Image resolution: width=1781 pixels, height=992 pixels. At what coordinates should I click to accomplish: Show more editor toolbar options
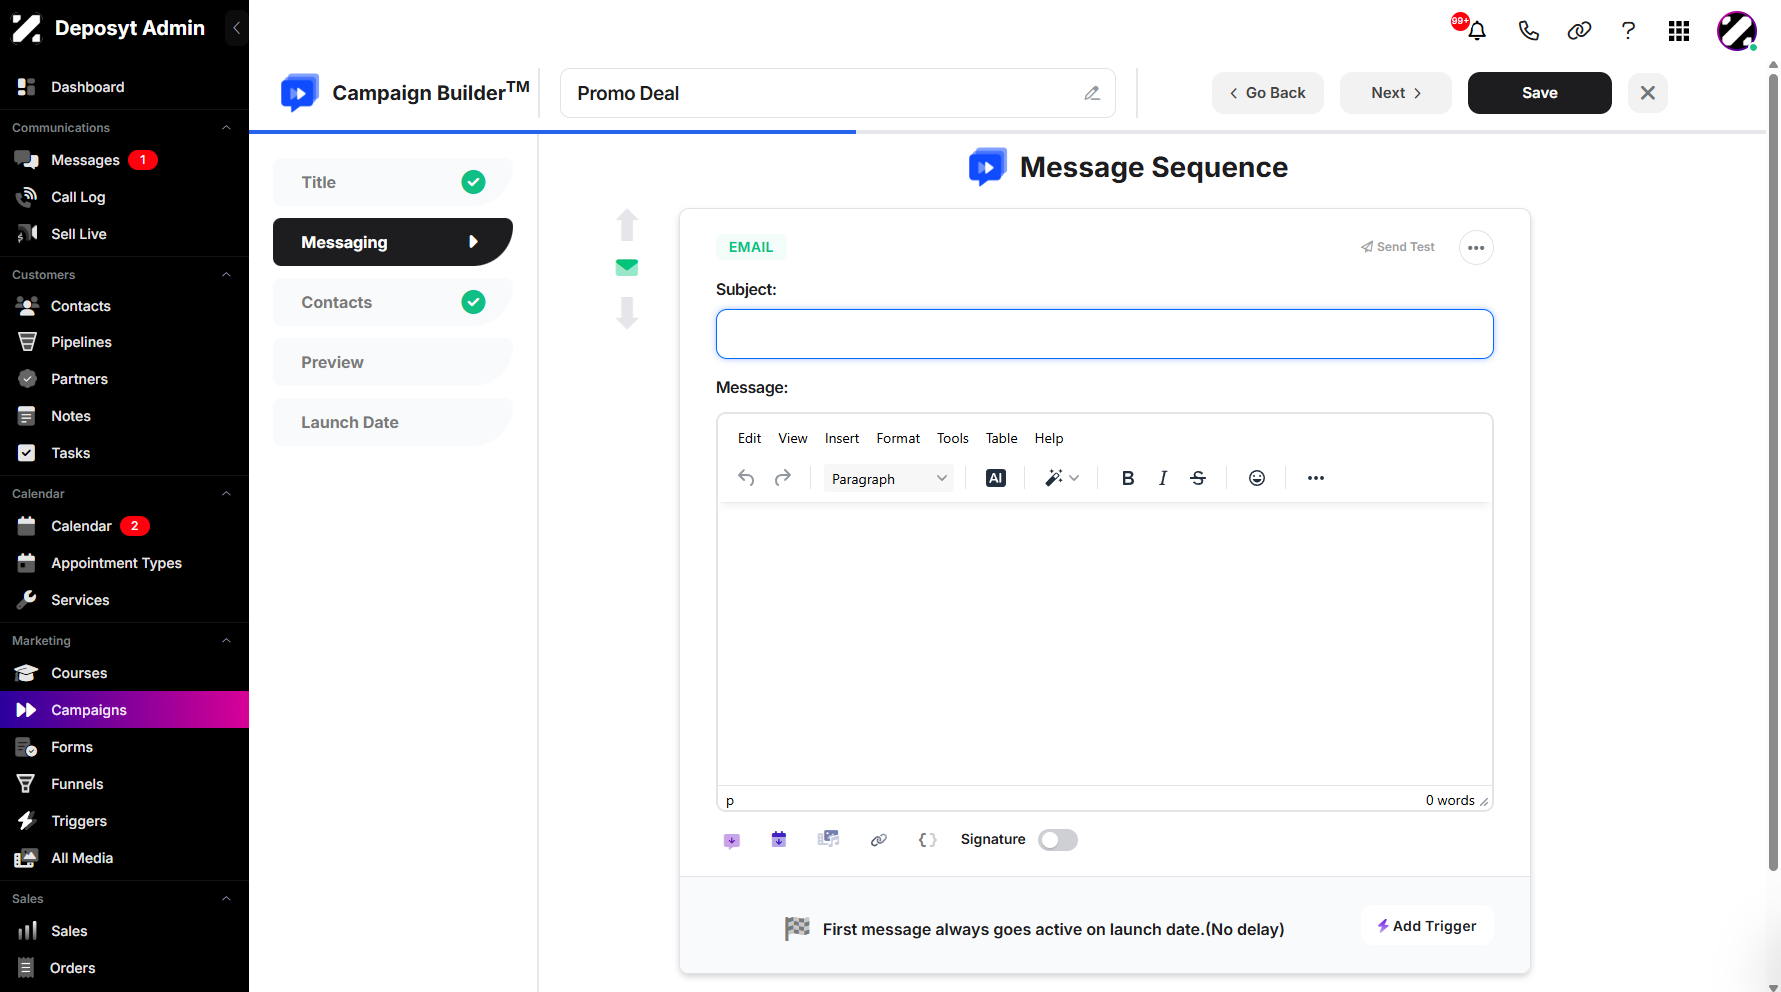point(1316,478)
